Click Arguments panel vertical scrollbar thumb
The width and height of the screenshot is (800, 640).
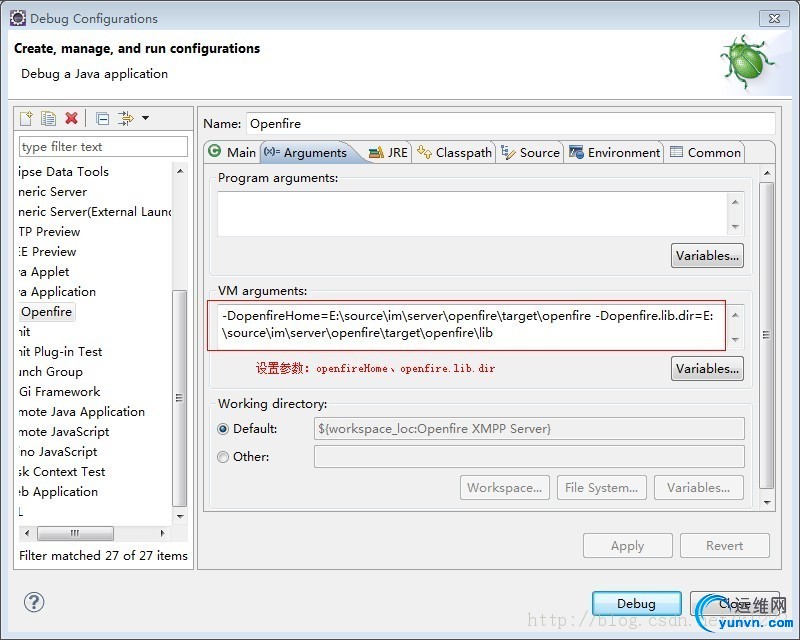[x=766, y=335]
